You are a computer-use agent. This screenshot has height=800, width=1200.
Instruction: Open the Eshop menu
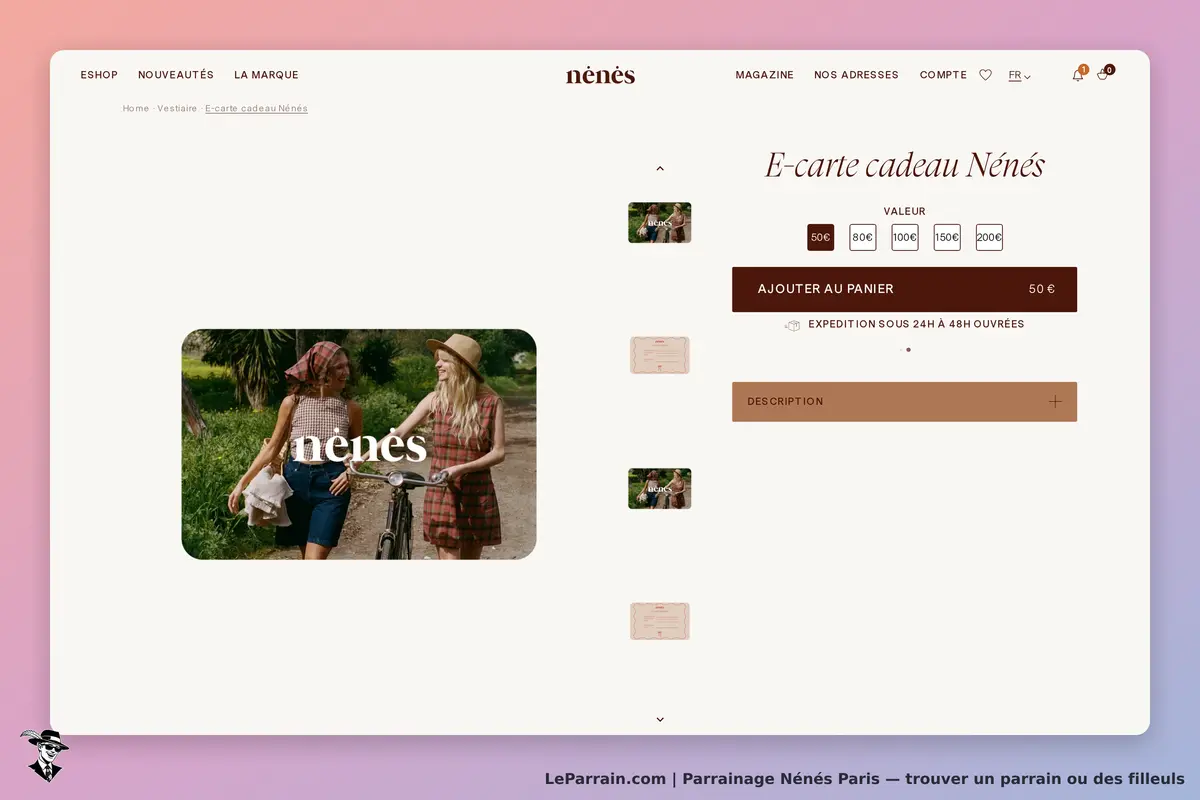[99, 75]
